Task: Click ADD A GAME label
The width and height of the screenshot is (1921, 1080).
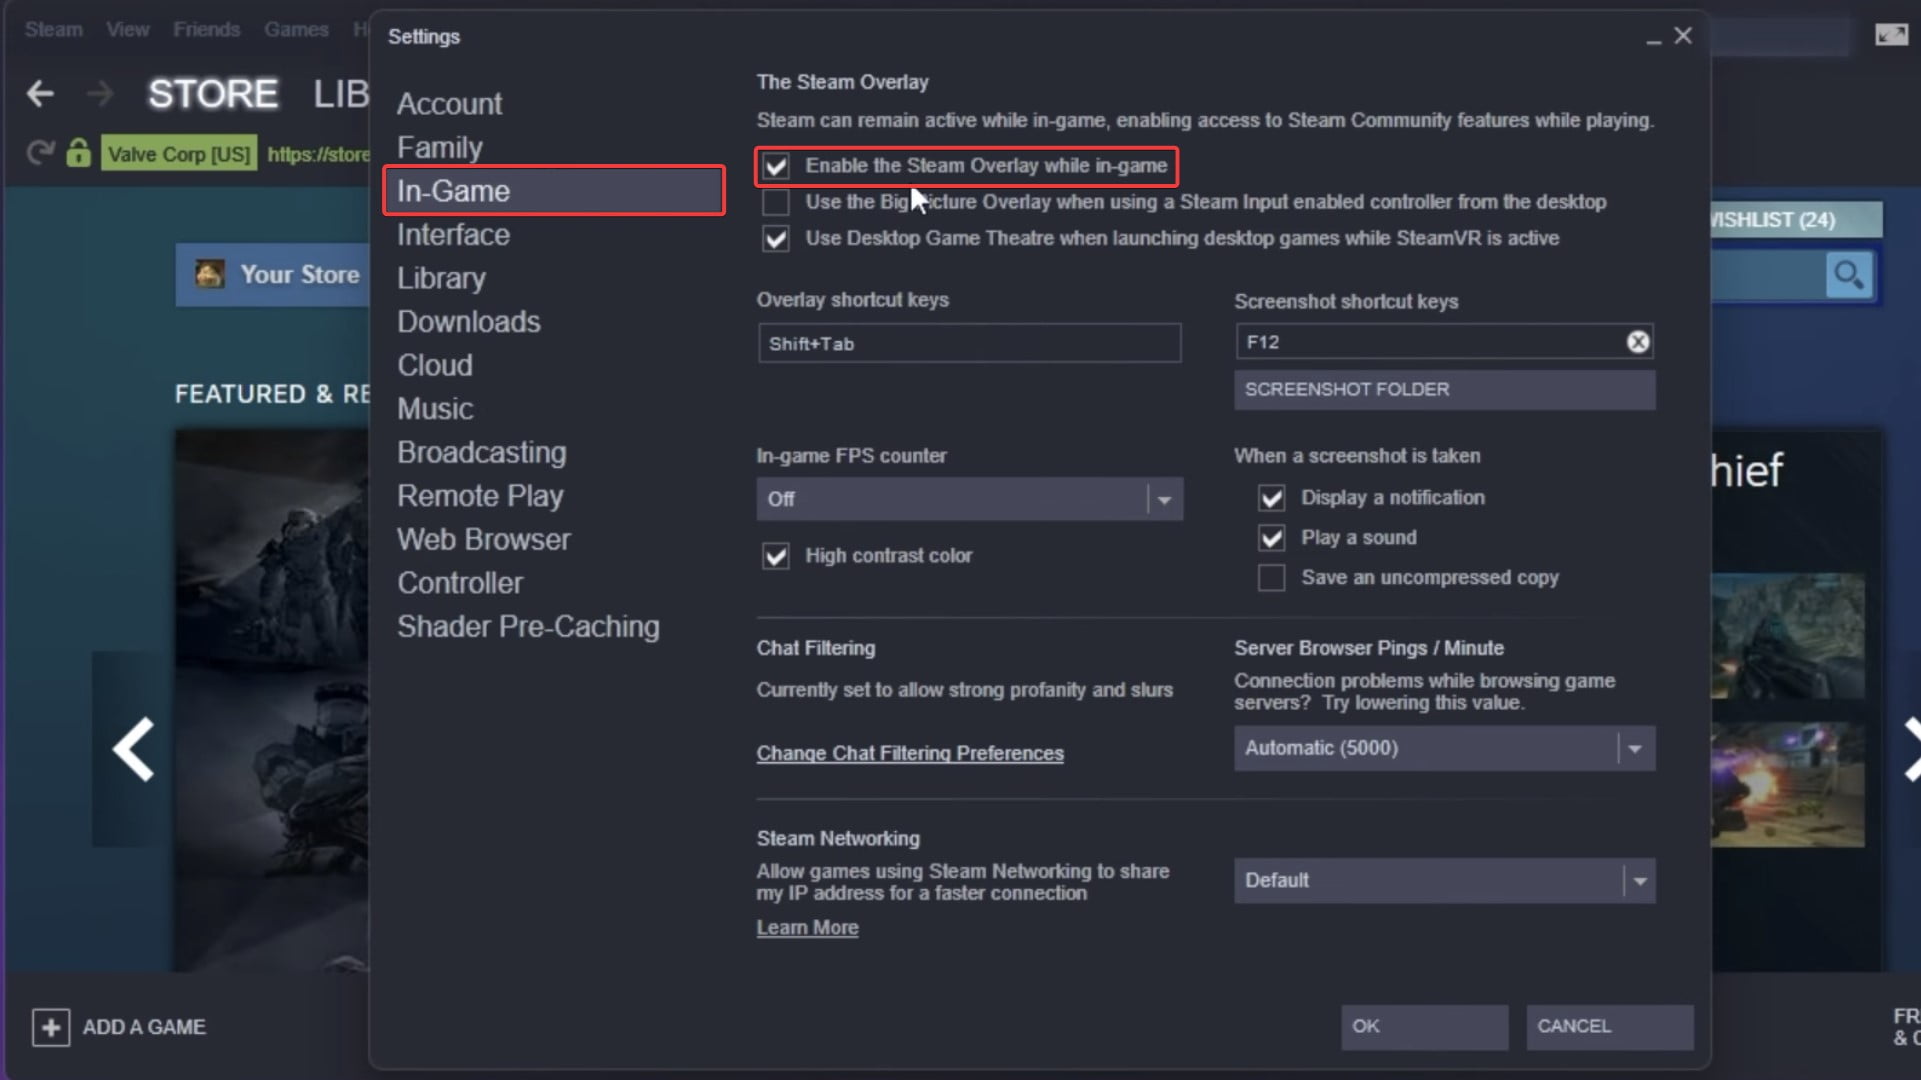Action: point(144,1027)
